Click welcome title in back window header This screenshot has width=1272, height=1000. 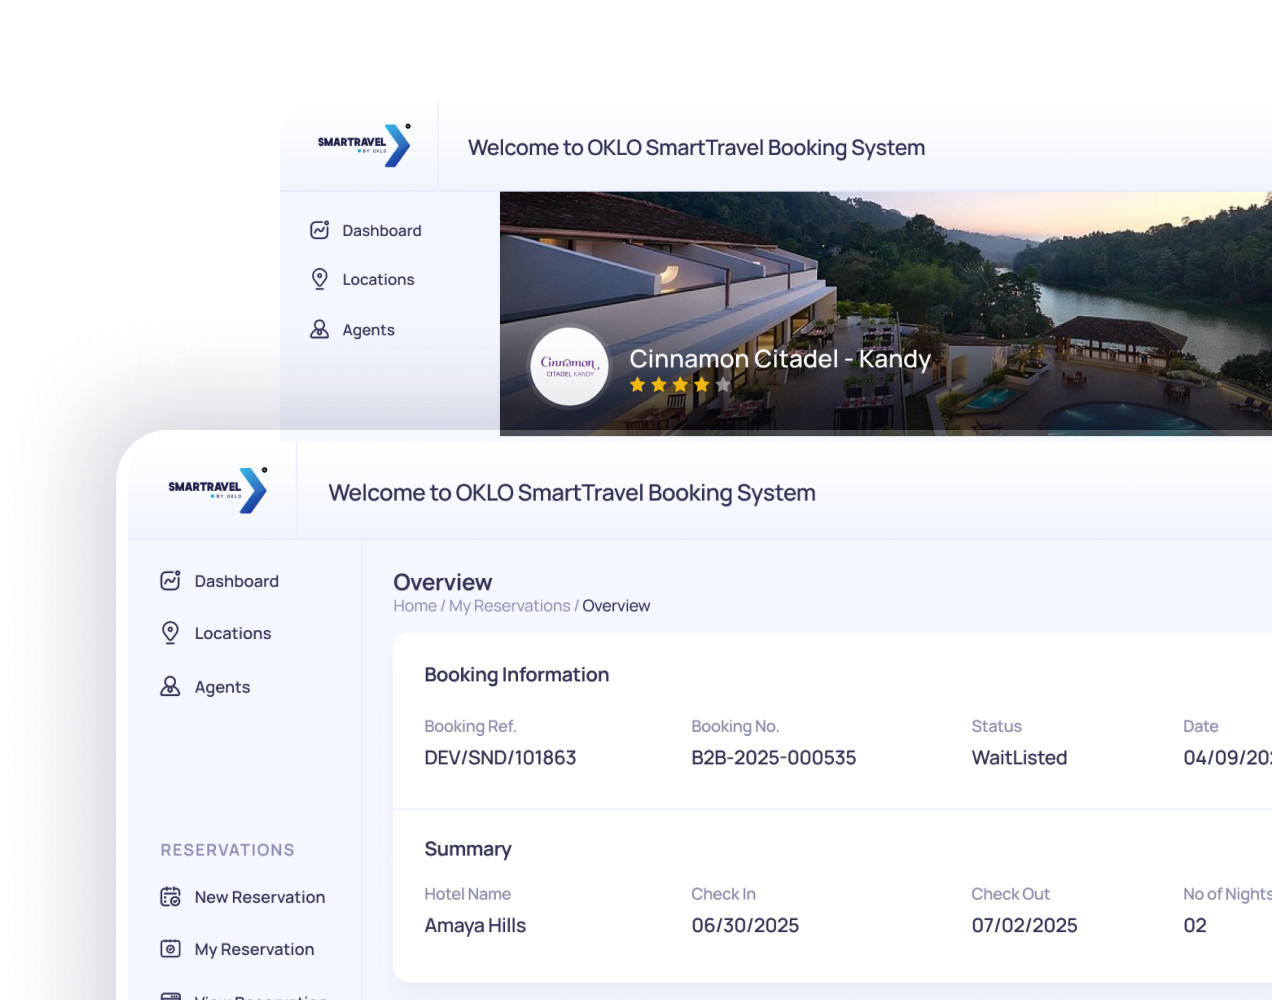tap(696, 148)
